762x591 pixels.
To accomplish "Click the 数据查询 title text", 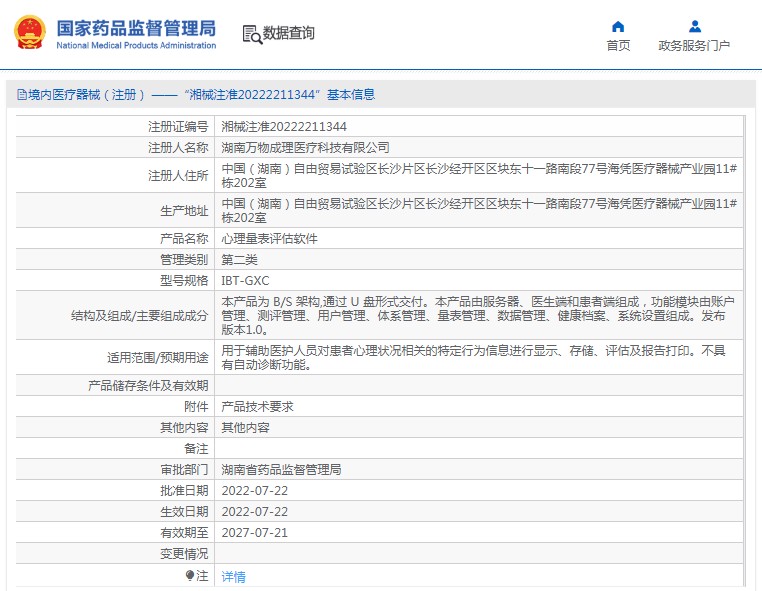I will click(289, 34).
